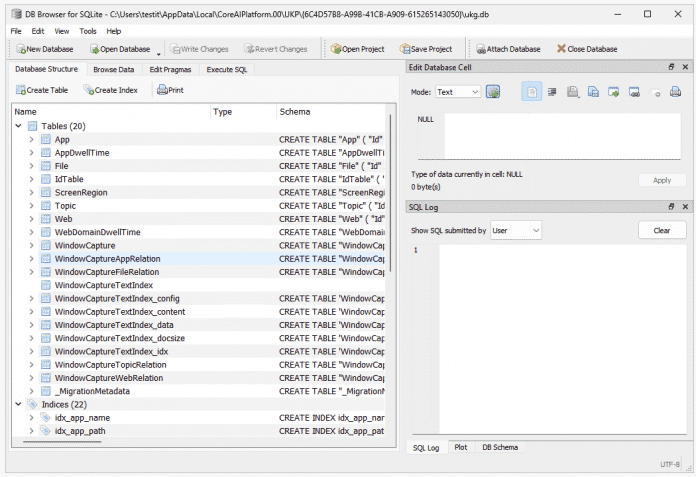Screen dimensions: 696x477
Task: Click the Attach Database toolbar icon
Action: (481, 49)
